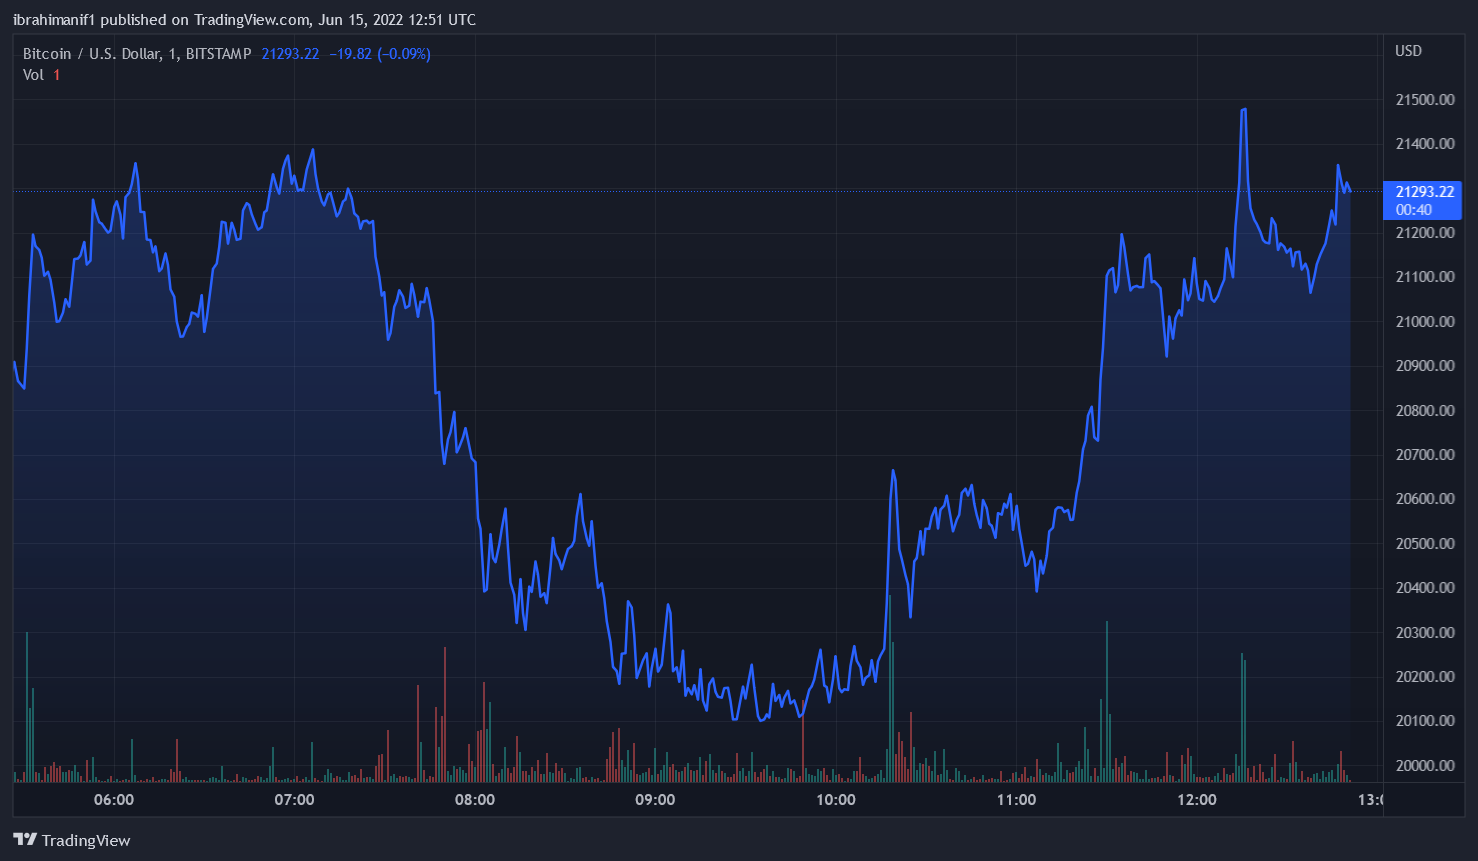Click the 21500.00 price axis label
Viewport: 1478px width, 861px height.
coord(1425,100)
